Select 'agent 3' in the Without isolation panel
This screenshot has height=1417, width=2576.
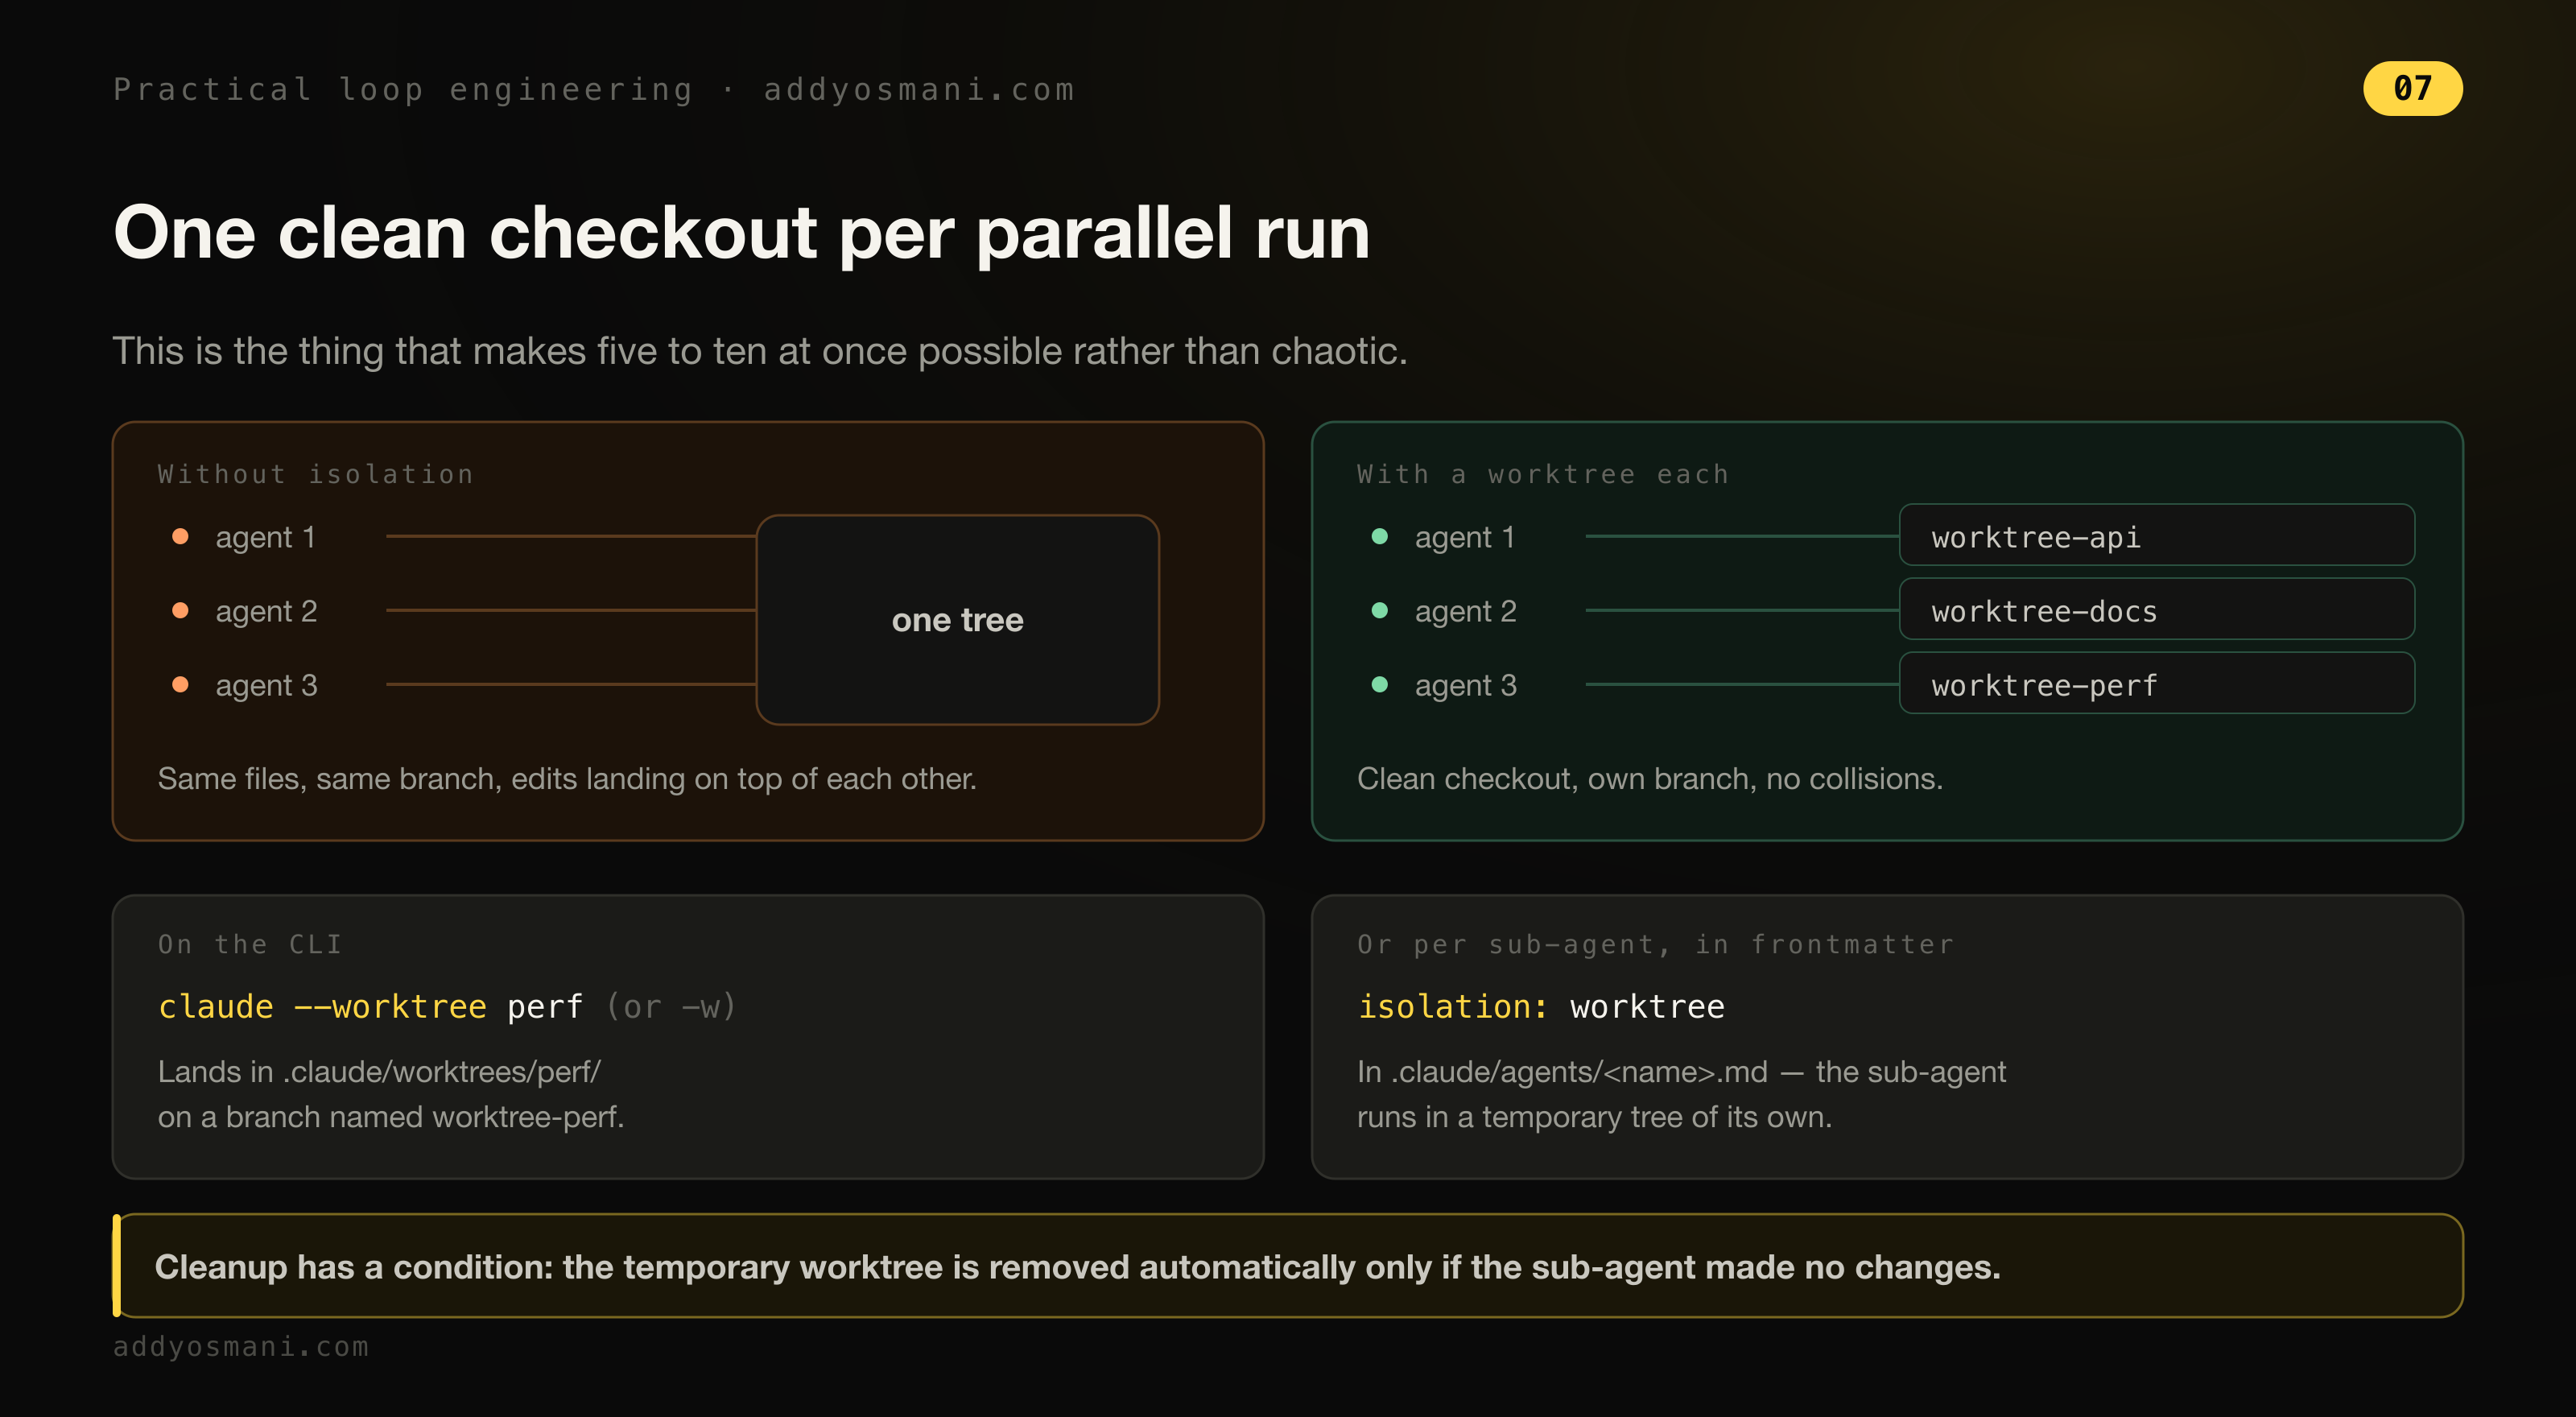(266, 685)
